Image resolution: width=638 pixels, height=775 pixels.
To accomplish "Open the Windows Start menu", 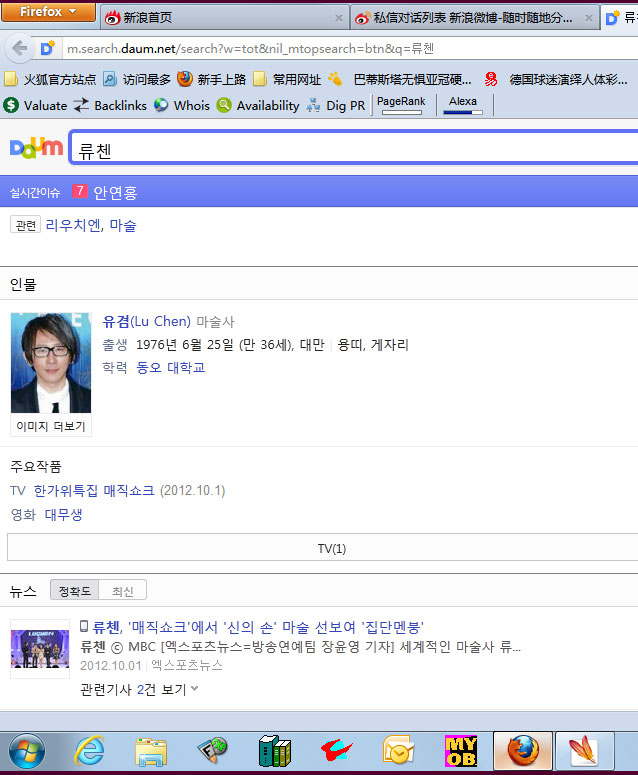I will point(27,752).
